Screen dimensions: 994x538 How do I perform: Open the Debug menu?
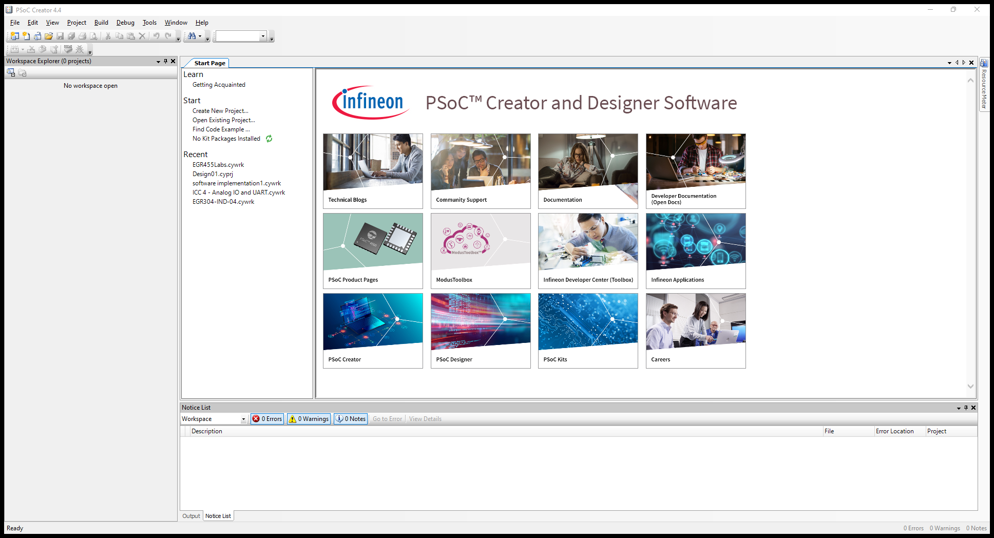tap(126, 22)
